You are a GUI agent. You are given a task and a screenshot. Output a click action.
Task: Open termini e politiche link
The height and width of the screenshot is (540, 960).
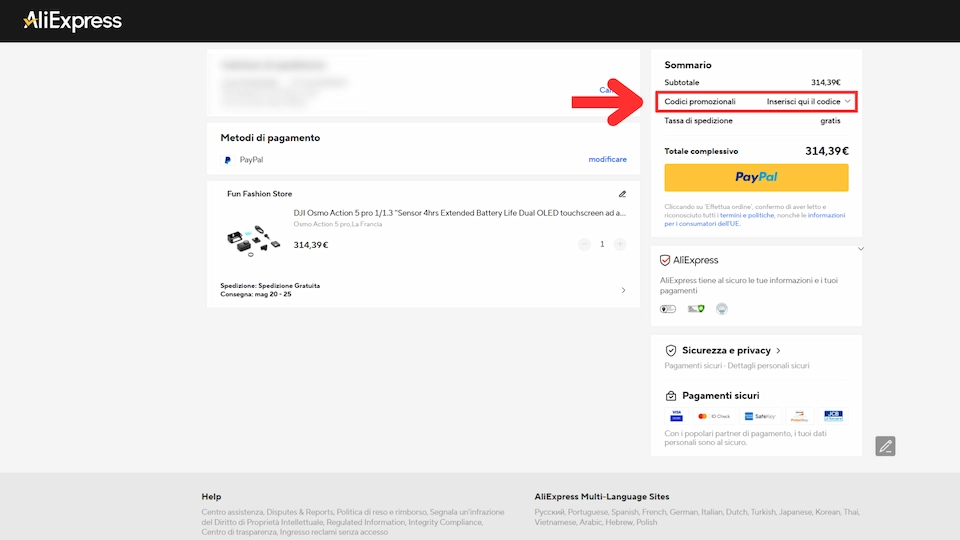click(x=747, y=216)
